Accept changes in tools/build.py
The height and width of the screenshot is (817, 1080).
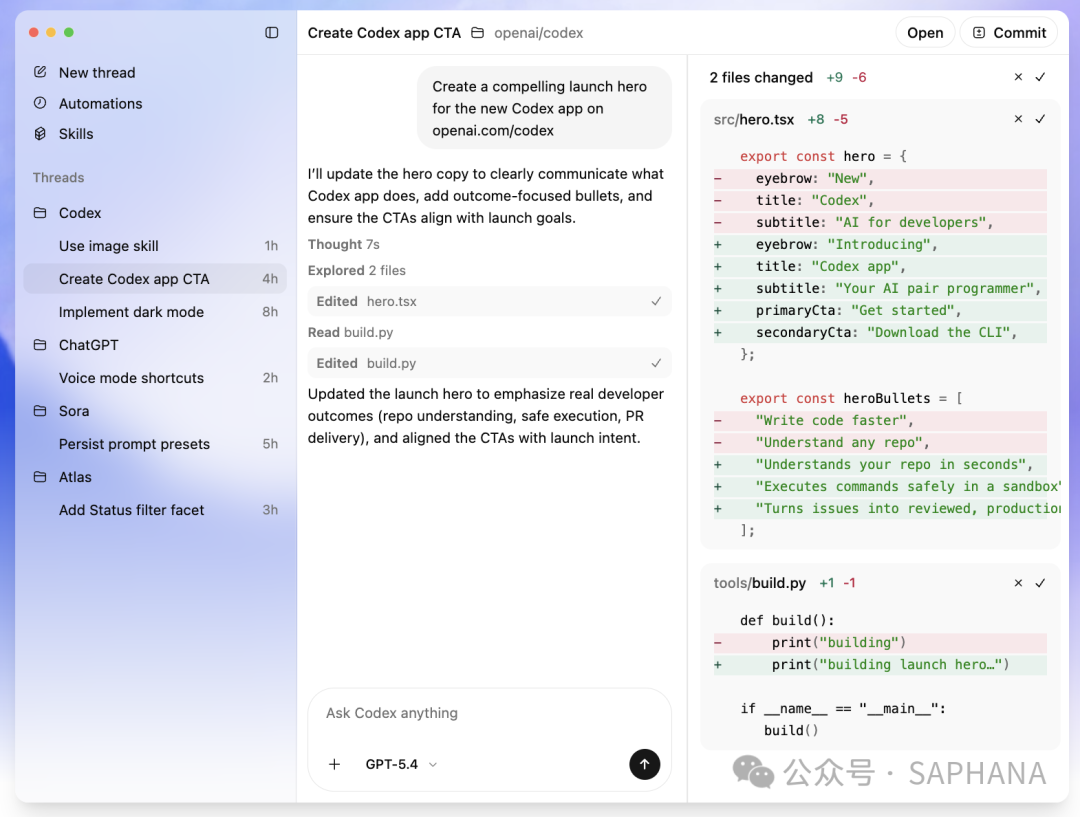click(x=1040, y=583)
